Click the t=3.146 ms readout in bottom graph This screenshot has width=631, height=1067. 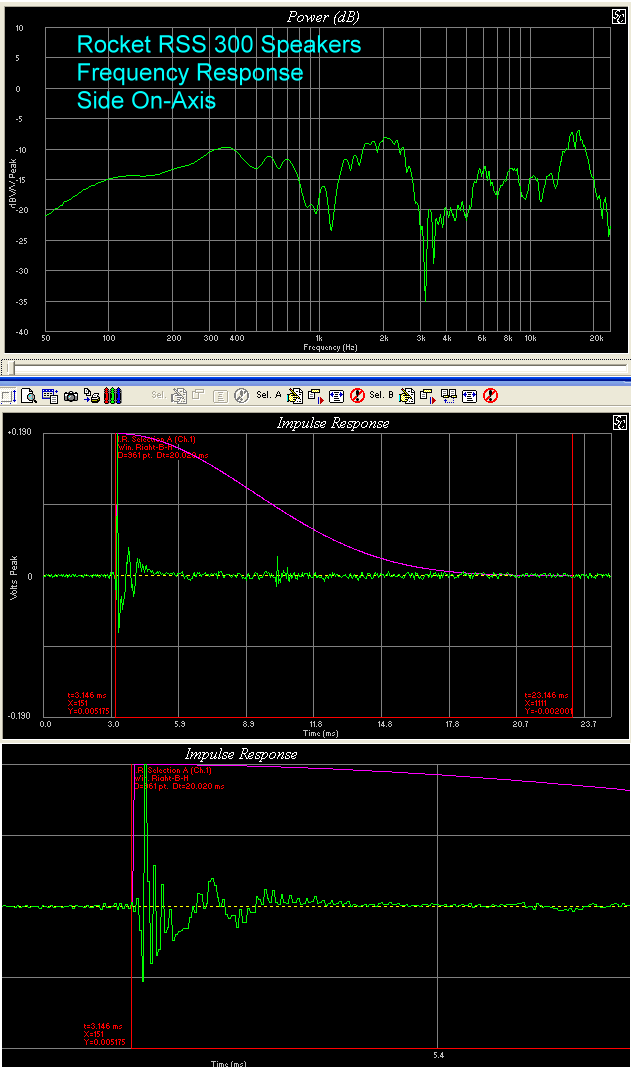coord(103,1026)
